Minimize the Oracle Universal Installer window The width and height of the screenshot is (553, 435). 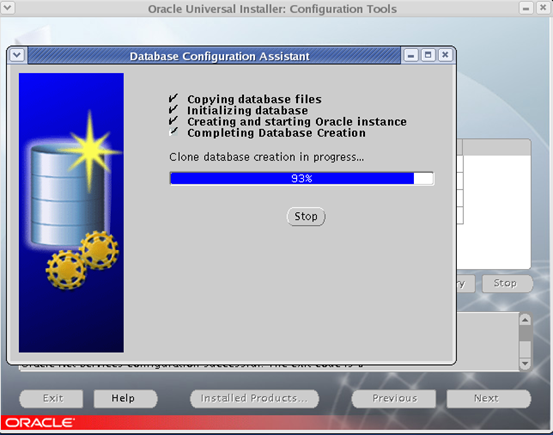tap(525, 8)
